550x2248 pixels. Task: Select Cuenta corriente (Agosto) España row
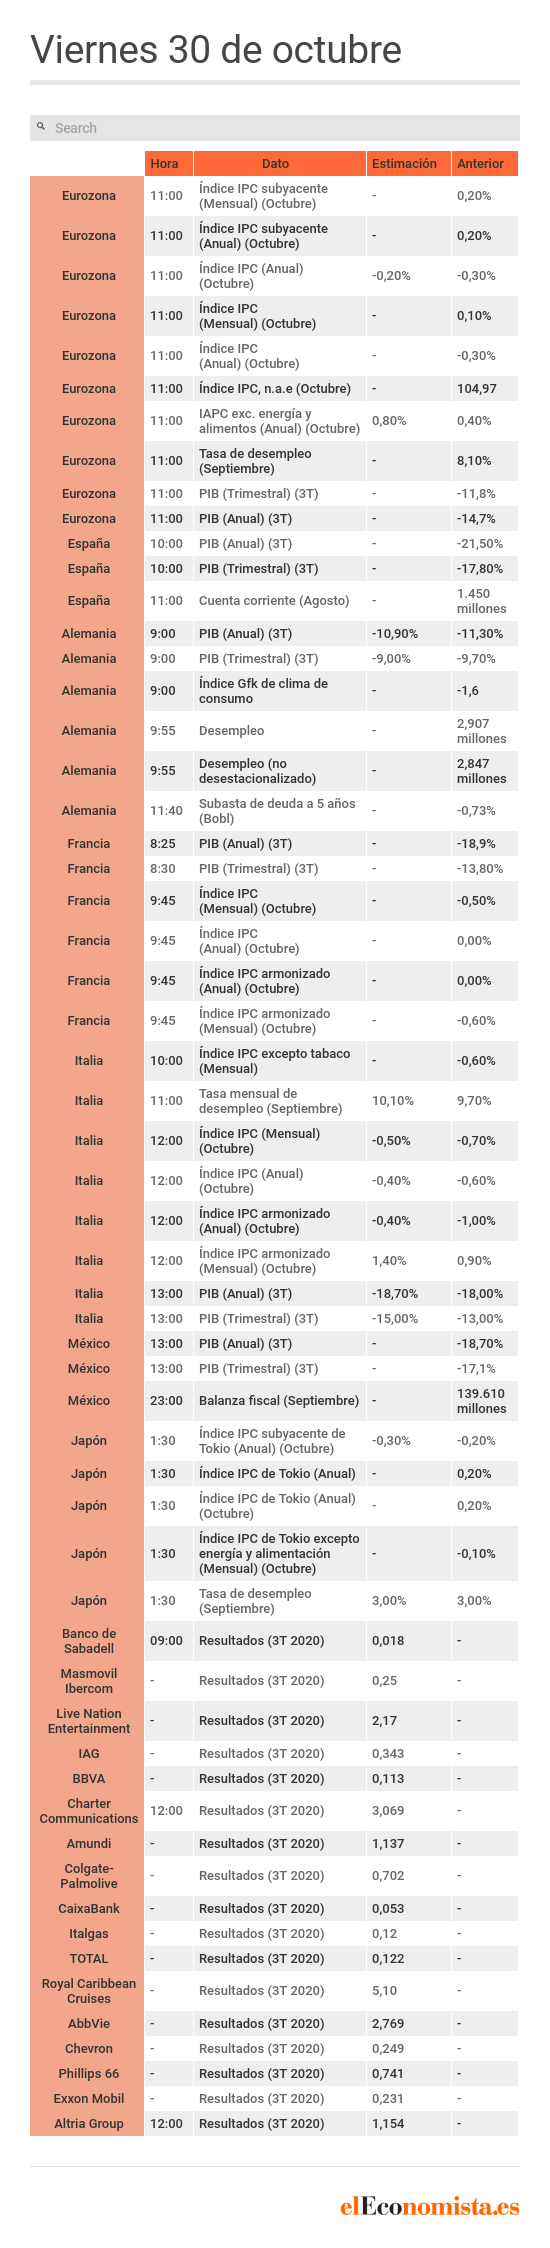coord(274,601)
